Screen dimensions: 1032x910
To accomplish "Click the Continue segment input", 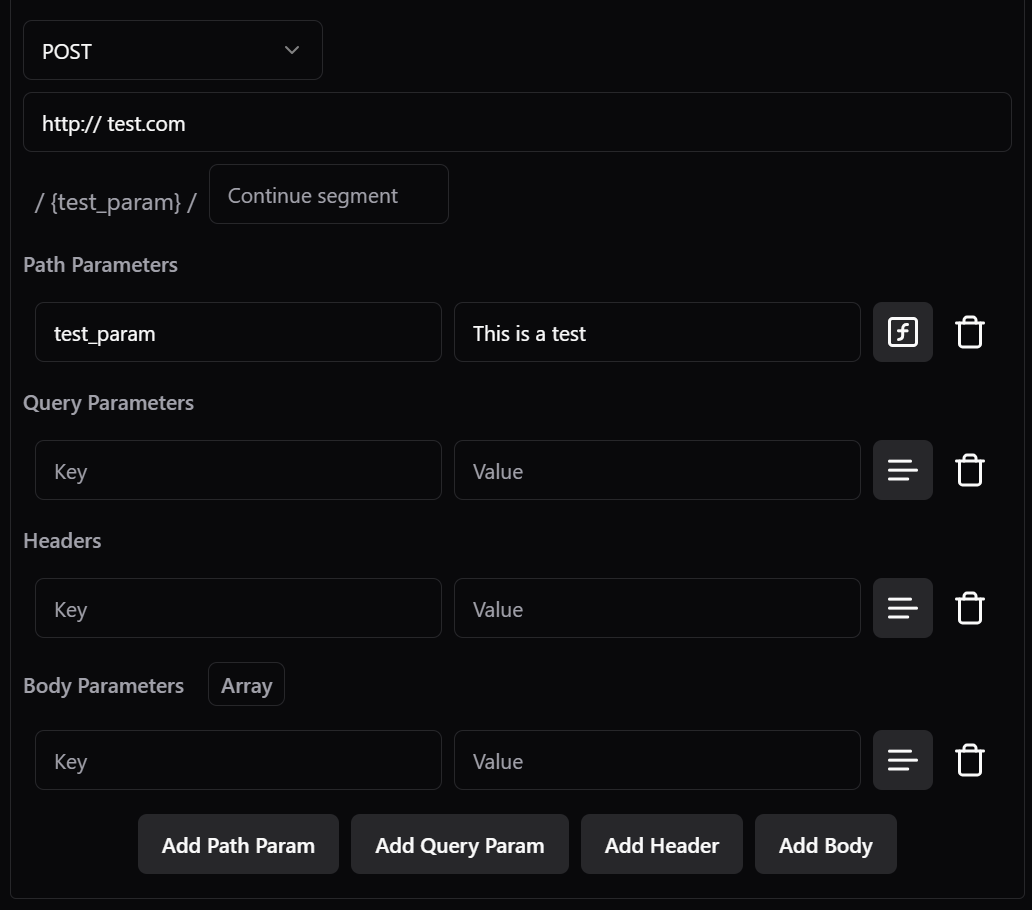I will [328, 195].
